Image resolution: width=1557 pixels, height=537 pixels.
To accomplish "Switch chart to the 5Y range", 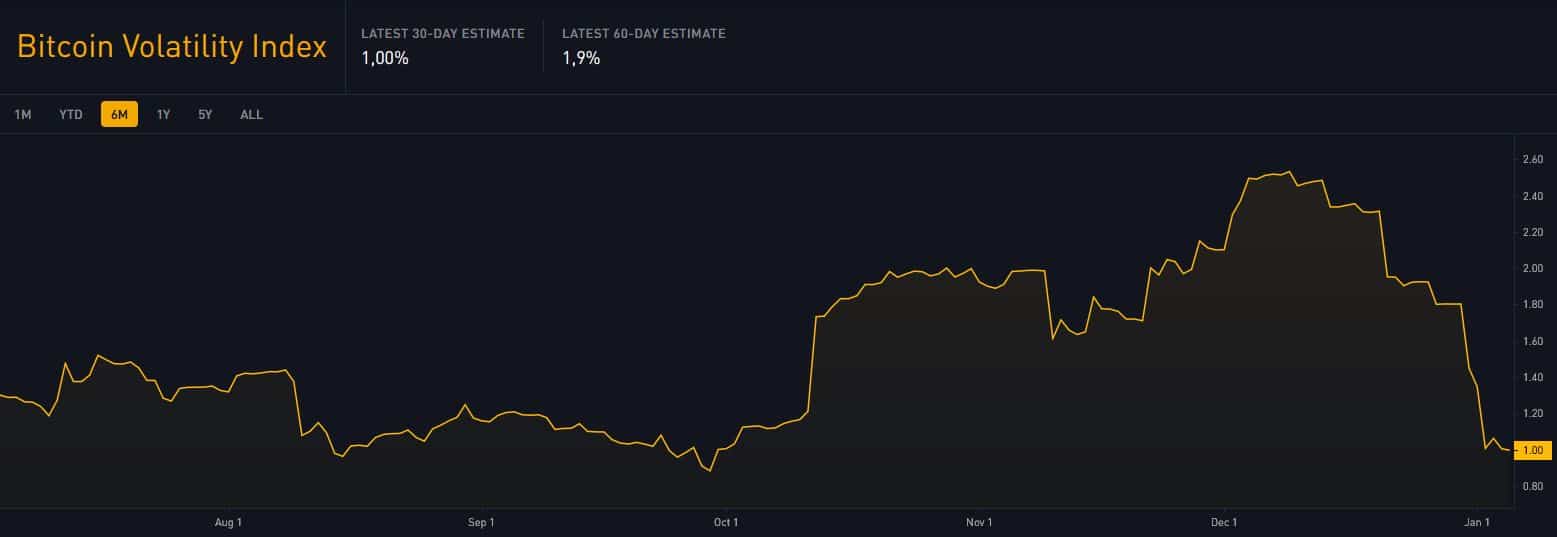I will click(205, 115).
